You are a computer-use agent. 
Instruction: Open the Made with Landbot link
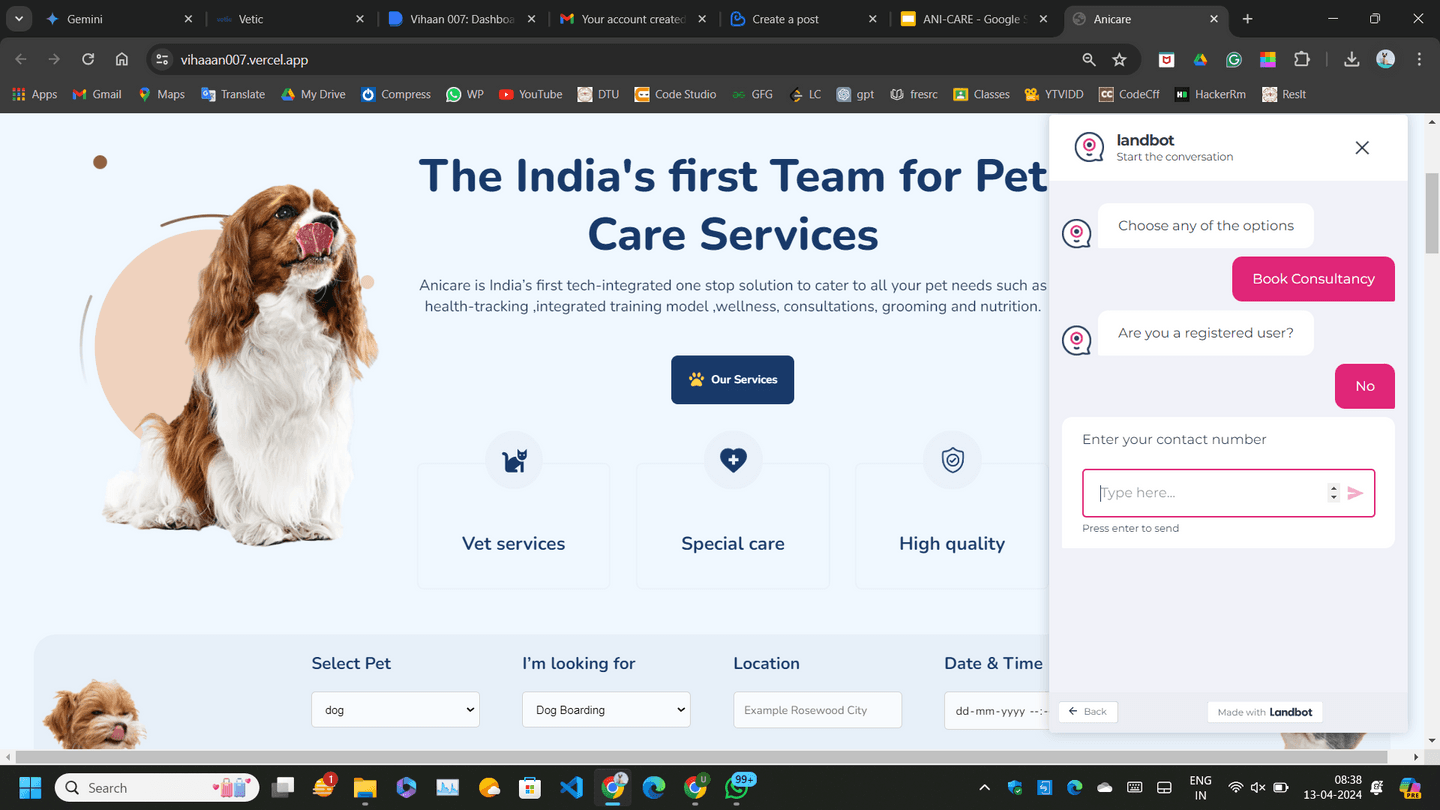coord(1265,712)
